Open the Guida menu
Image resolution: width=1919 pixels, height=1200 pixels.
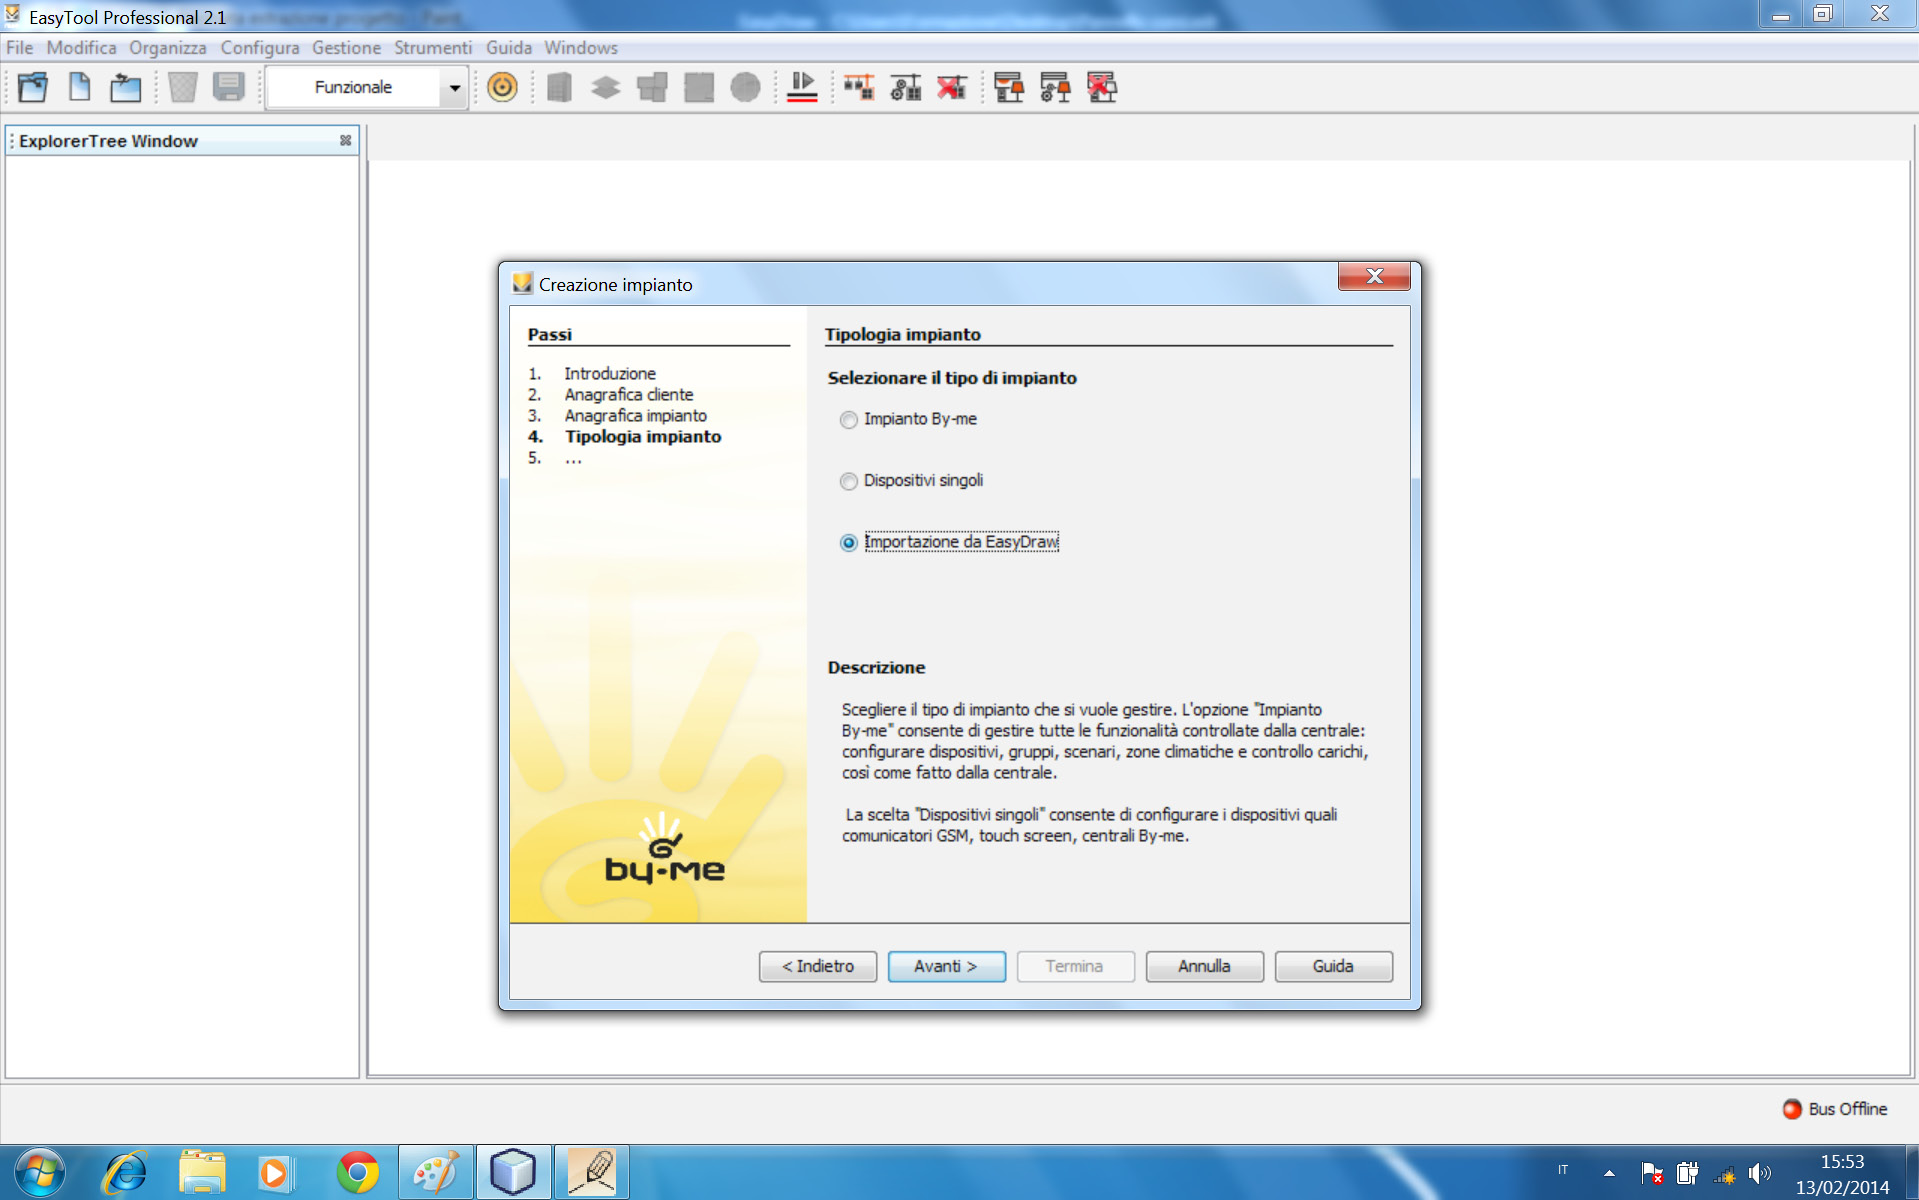click(509, 48)
